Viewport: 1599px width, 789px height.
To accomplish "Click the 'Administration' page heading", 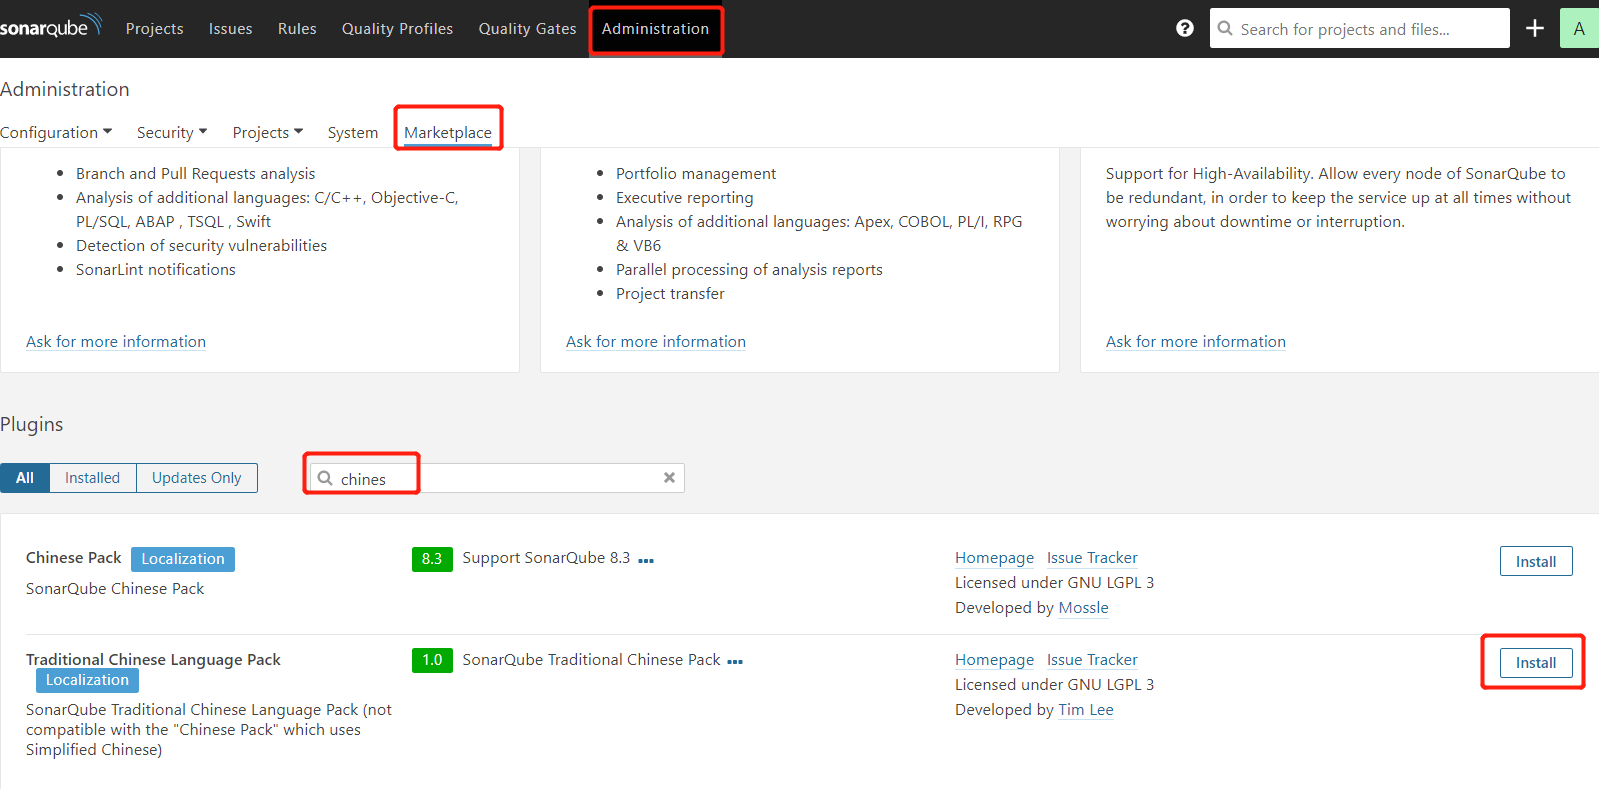I will 65,89.
